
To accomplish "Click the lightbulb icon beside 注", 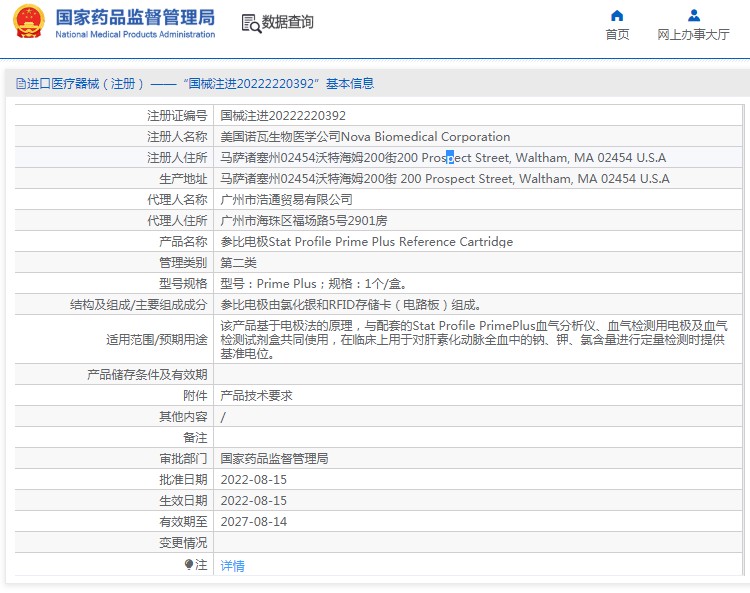I will (x=189, y=565).
